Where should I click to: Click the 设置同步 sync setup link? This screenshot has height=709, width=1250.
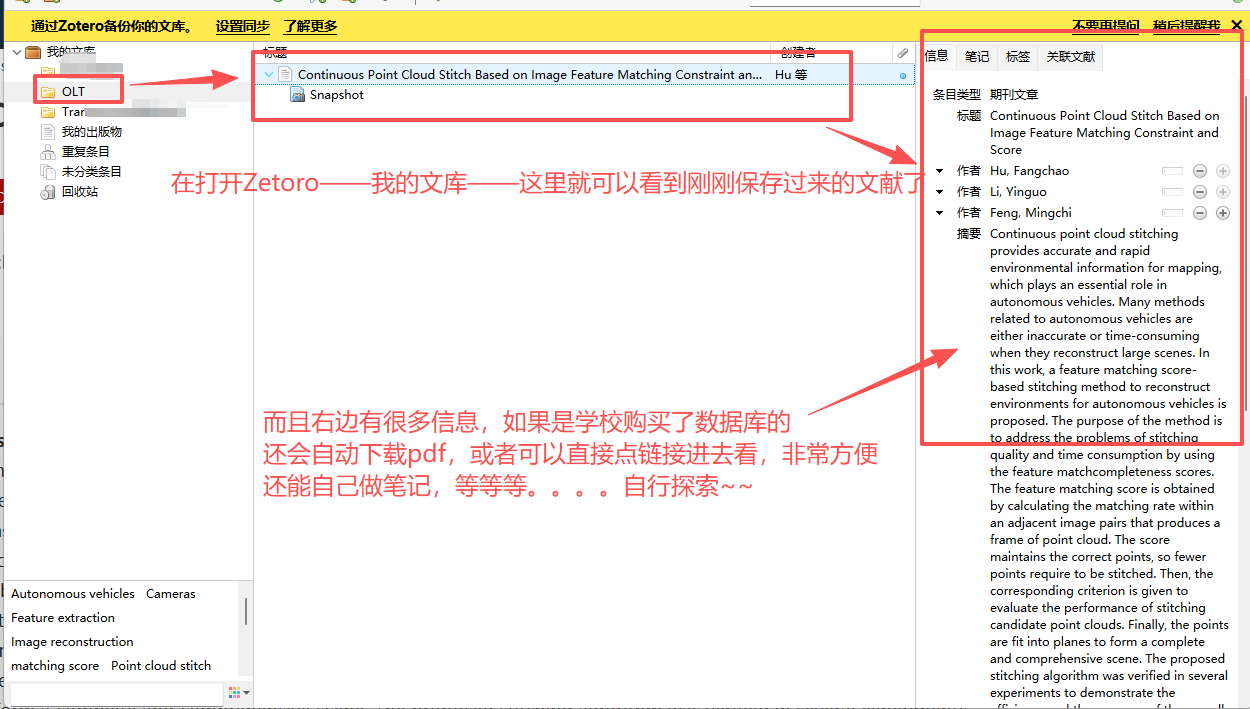pos(243,26)
